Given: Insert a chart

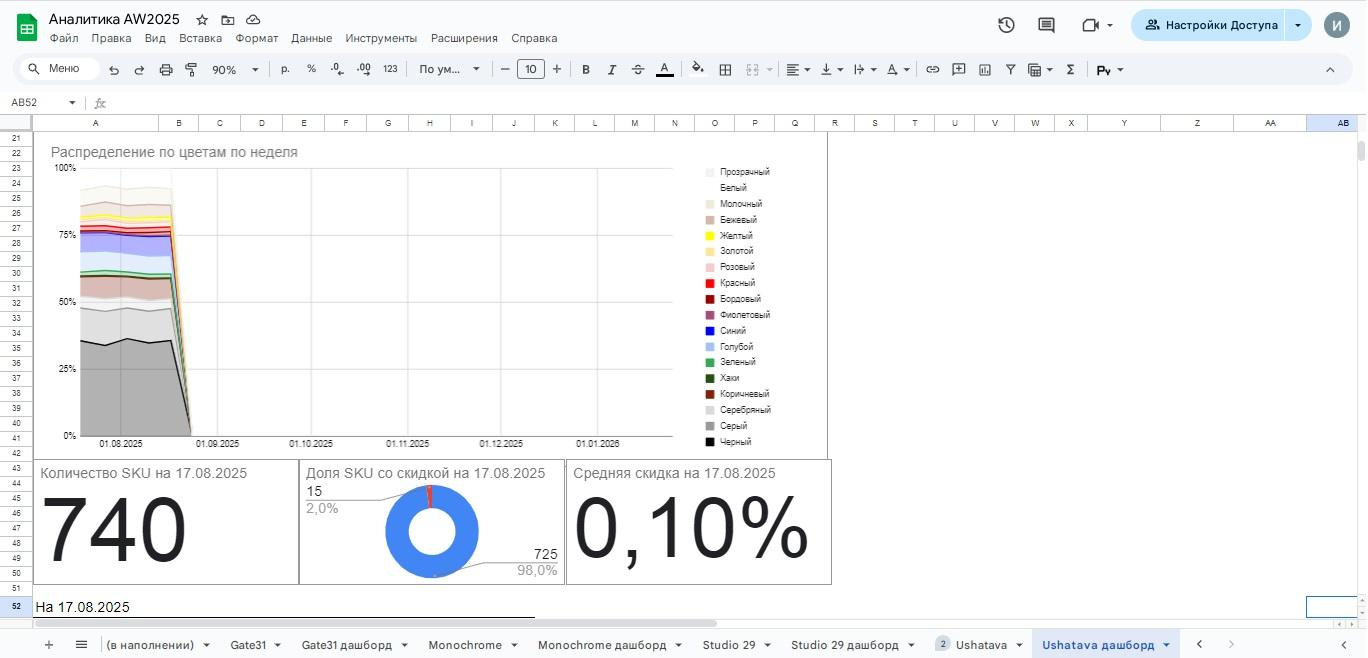Looking at the screenshot, I should pyautogui.click(x=984, y=69).
